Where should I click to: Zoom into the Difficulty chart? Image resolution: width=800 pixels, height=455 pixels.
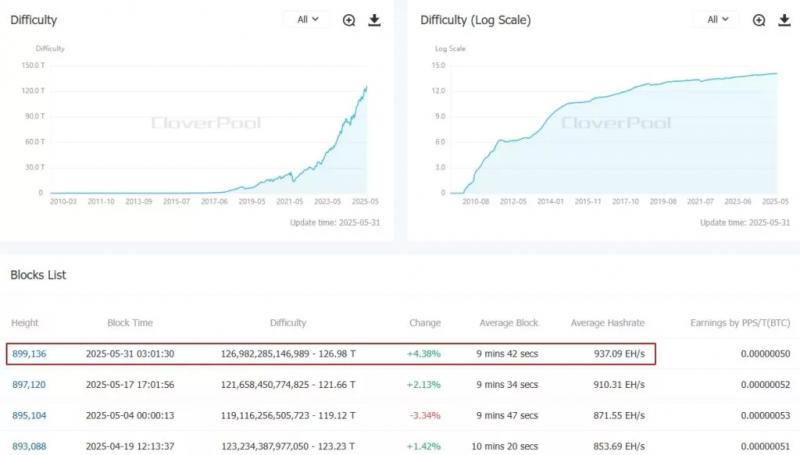pyautogui.click(x=349, y=20)
